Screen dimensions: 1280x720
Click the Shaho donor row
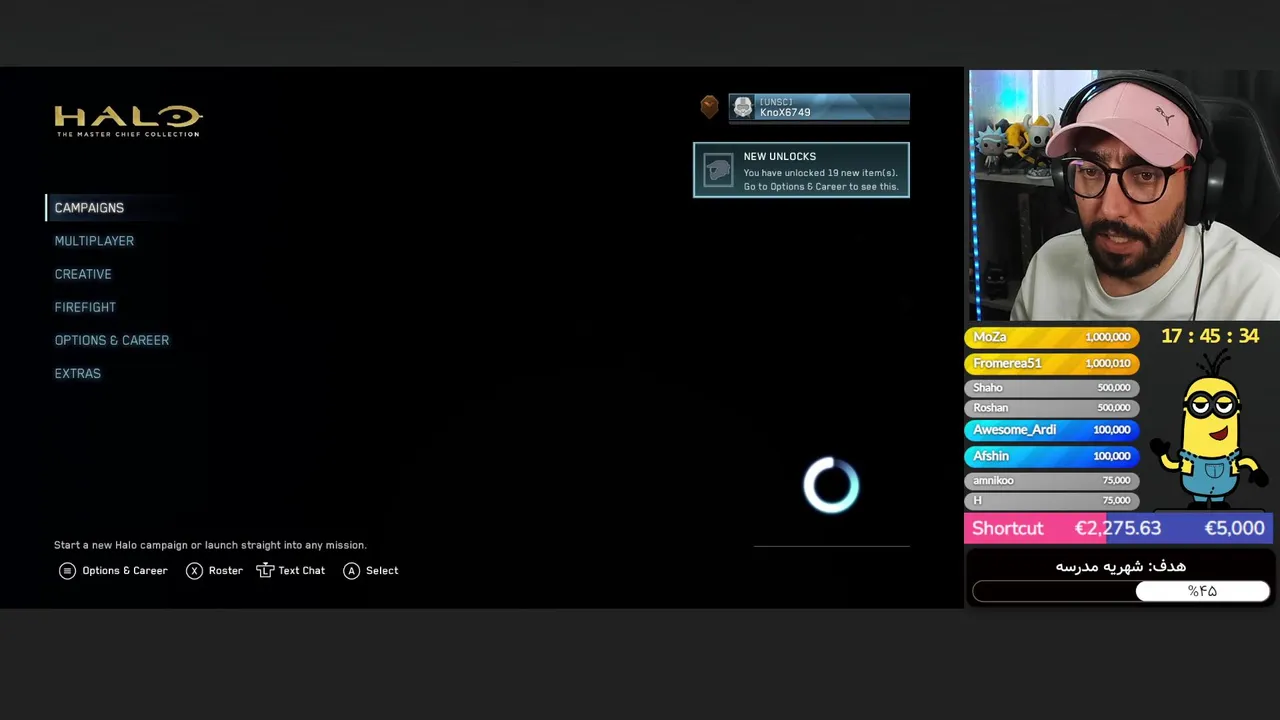click(x=1051, y=388)
